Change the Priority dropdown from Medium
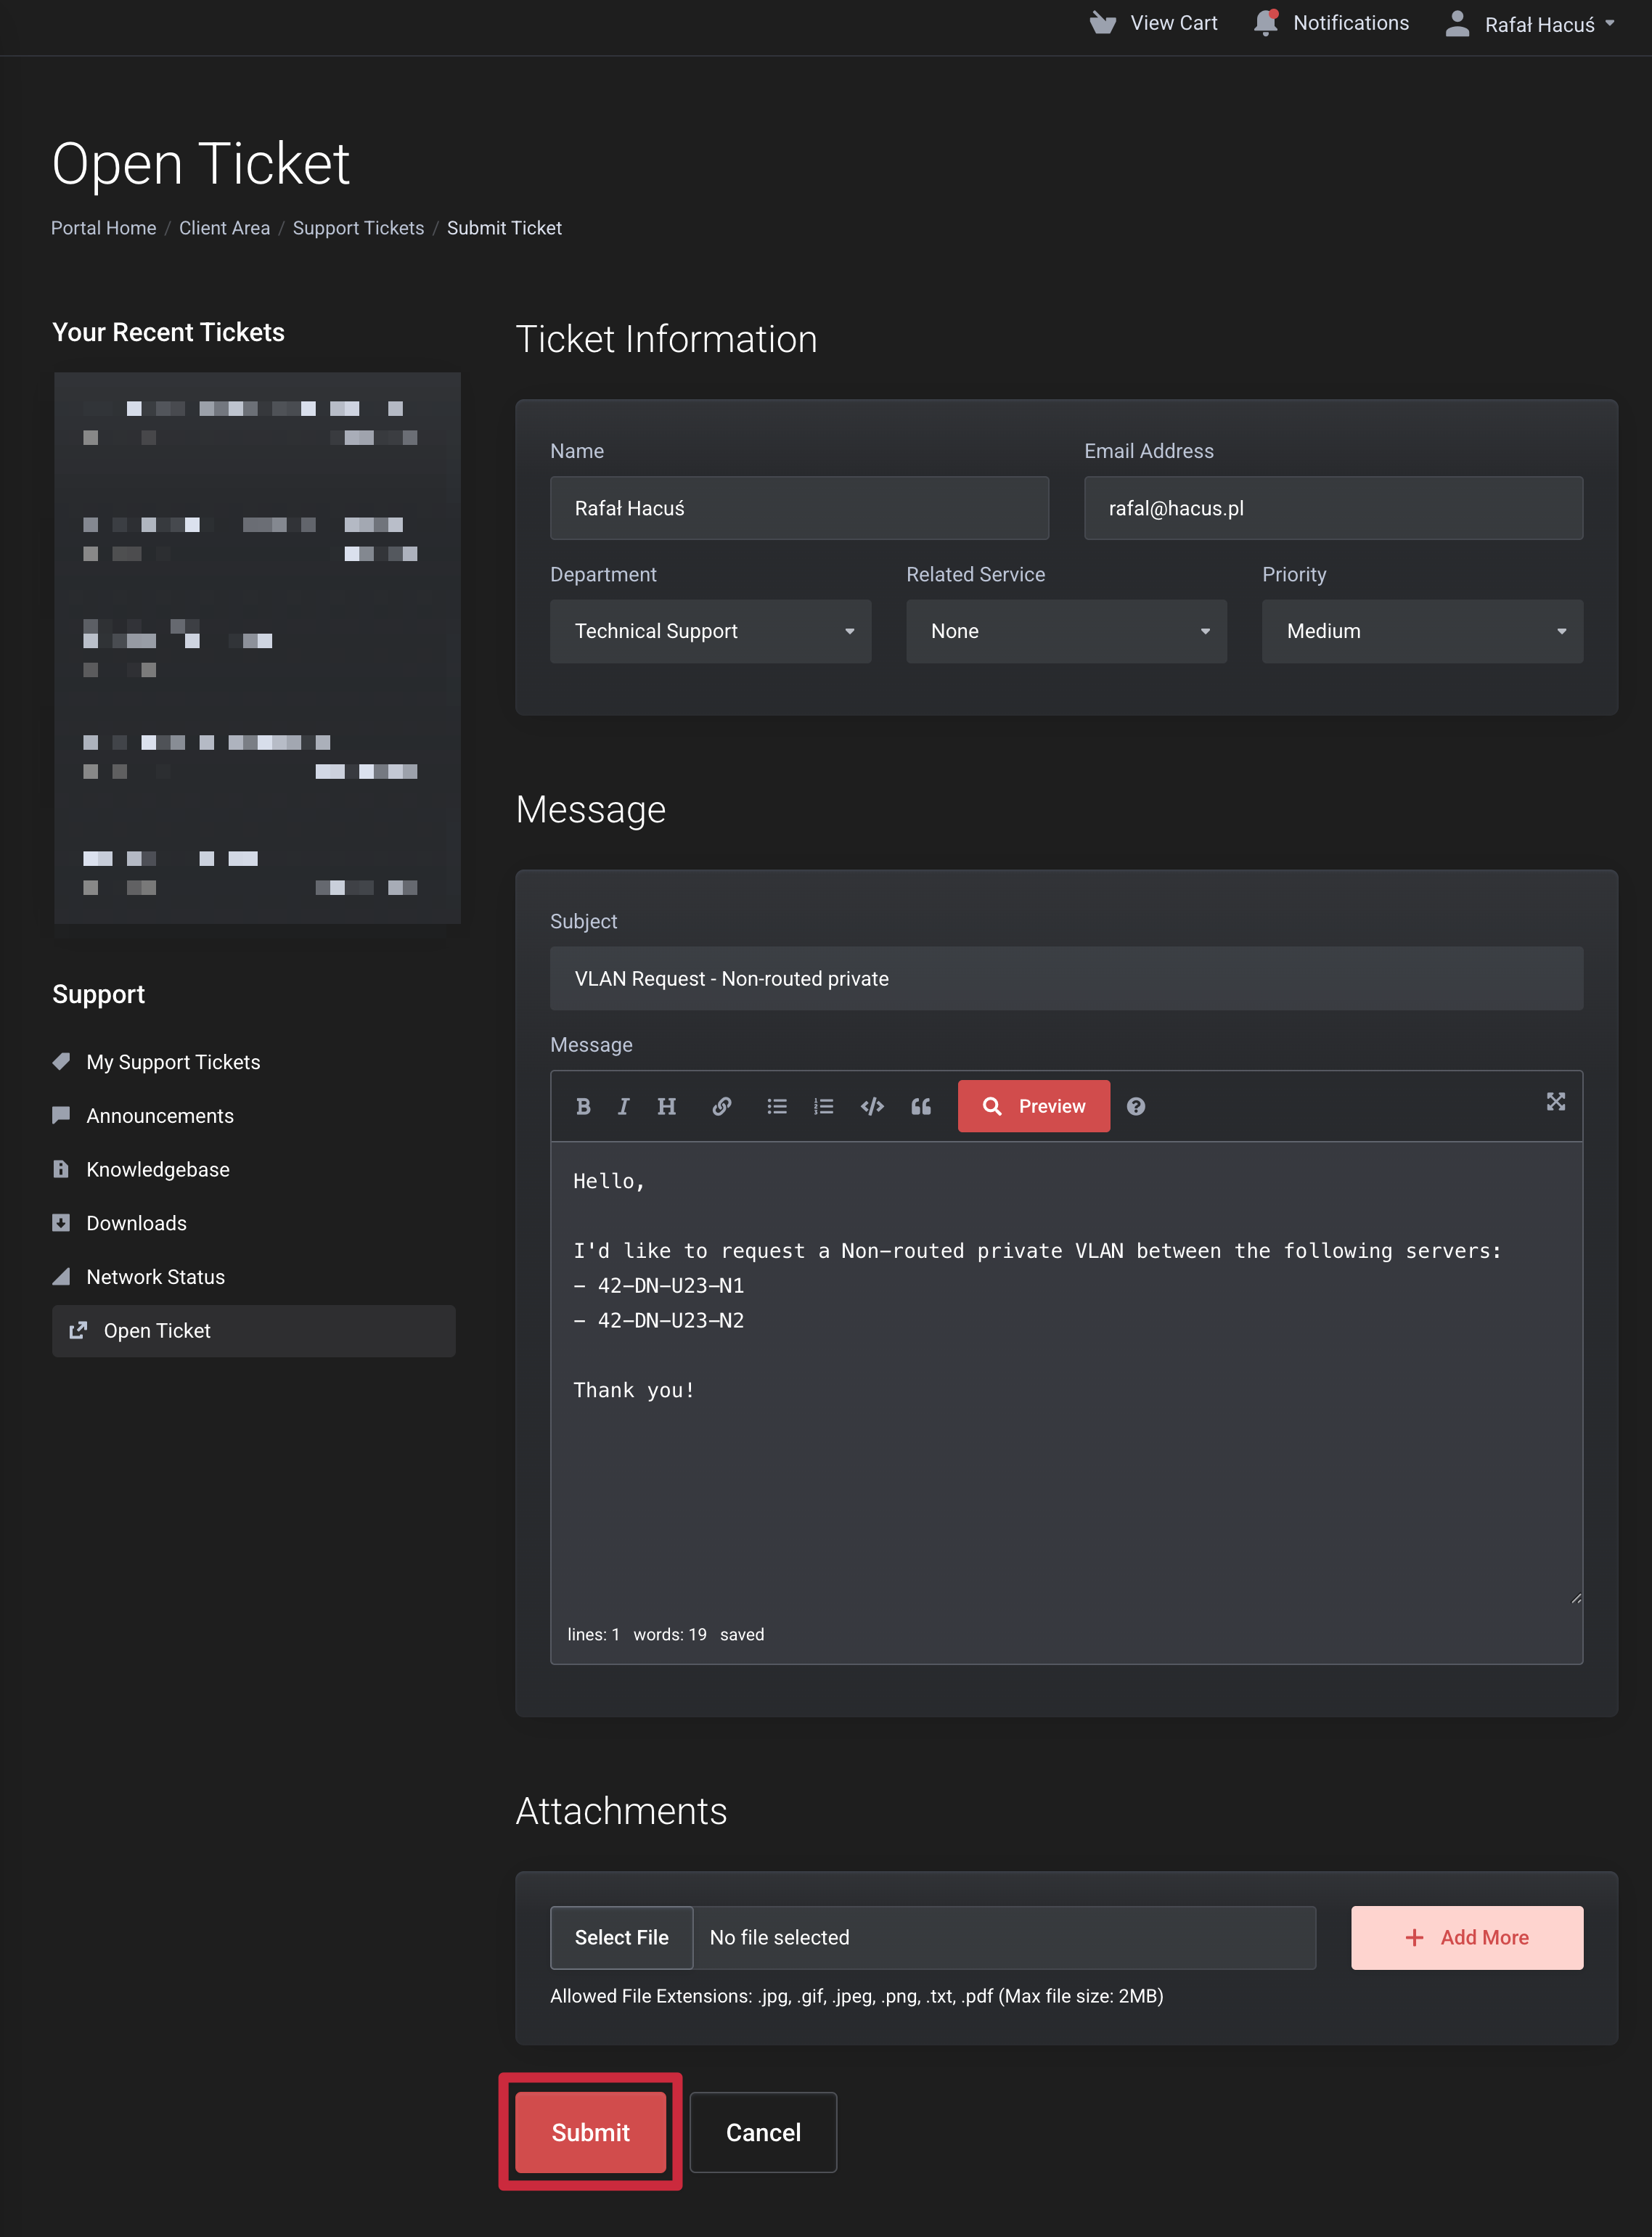 point(1421,631)
